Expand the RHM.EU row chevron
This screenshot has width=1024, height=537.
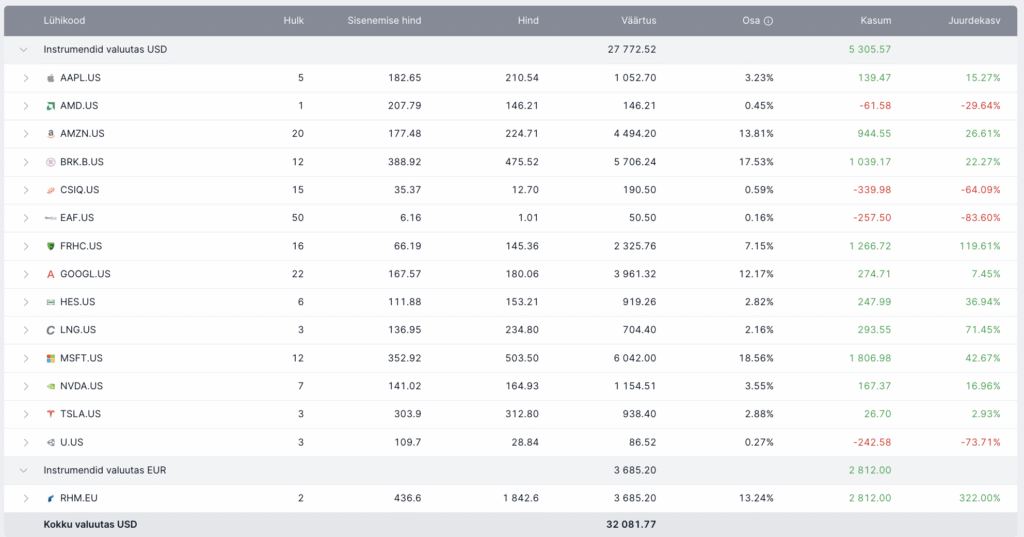coord(25,498)
